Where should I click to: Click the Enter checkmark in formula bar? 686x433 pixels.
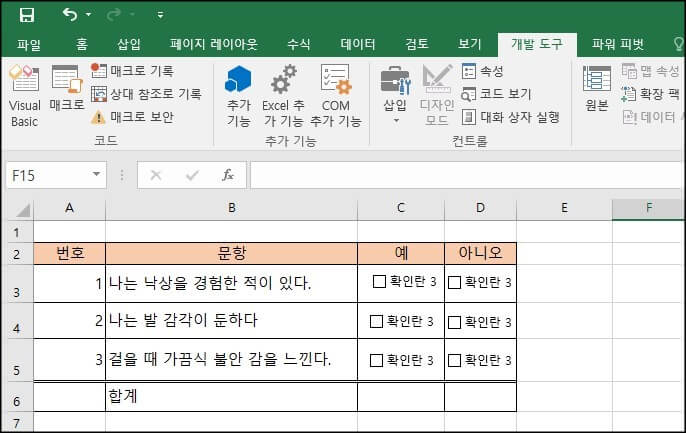point(192,175)
